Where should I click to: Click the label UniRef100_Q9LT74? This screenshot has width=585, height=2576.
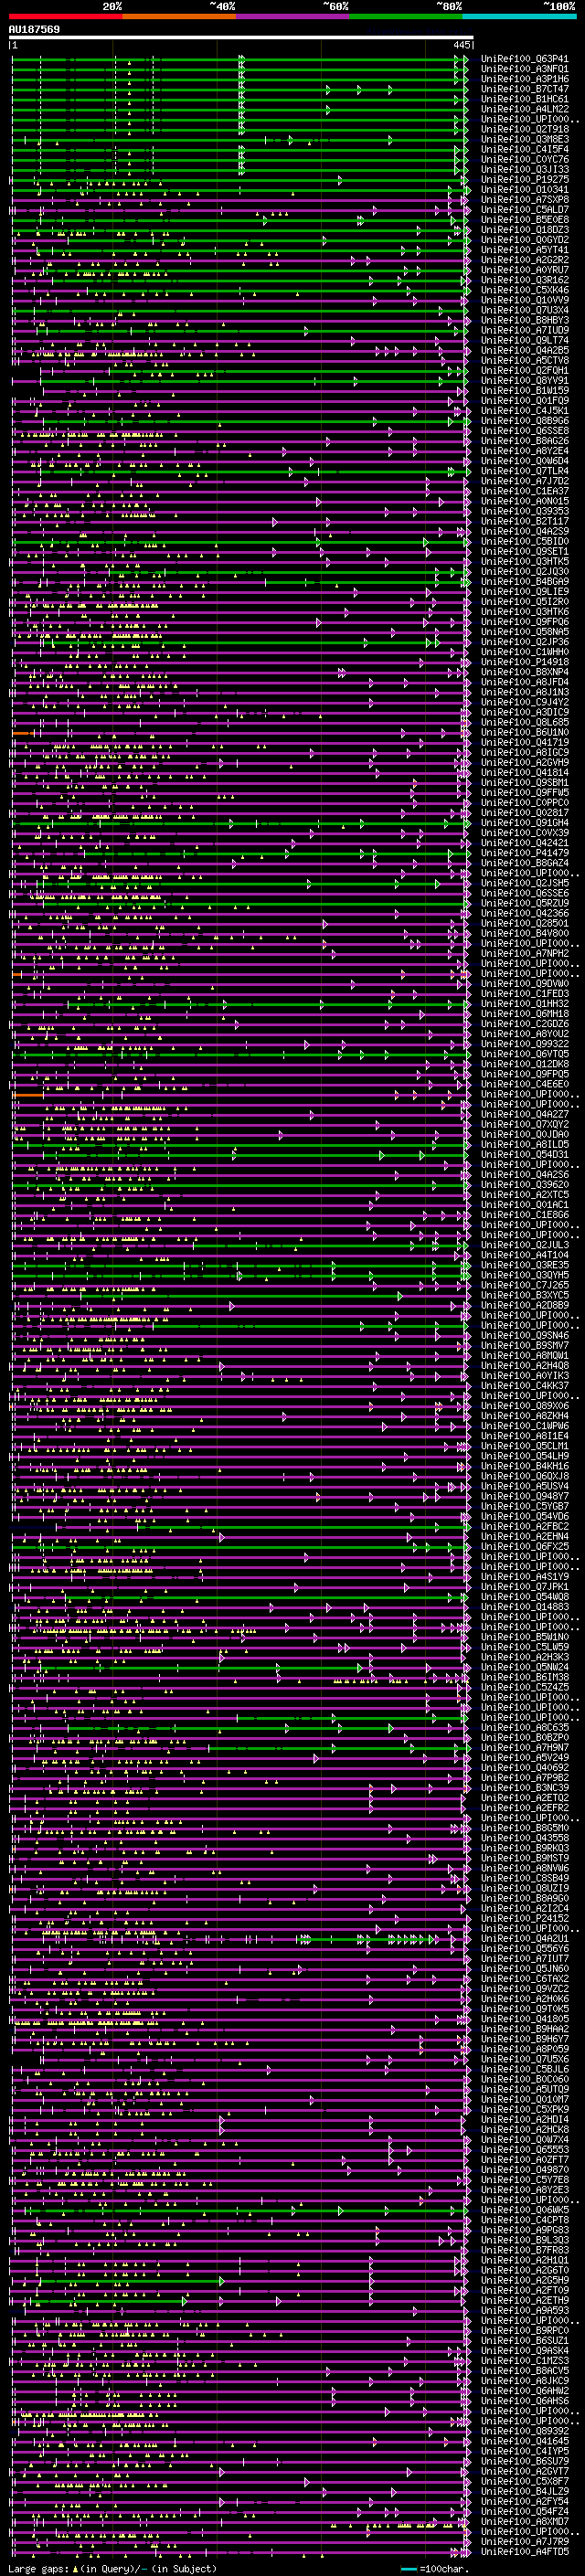[525, 340]
